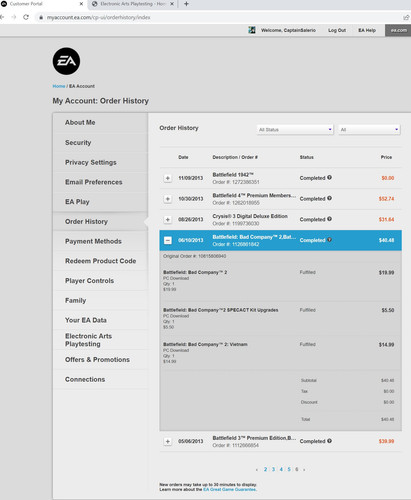Click the Crysis 3 Digital Deluxe Edition title

point(250,216)
